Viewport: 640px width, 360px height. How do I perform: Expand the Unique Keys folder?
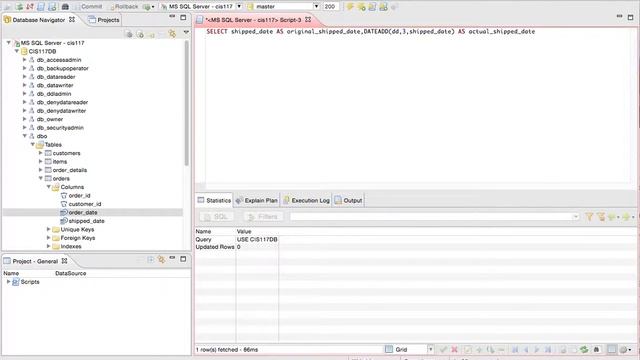49,229
